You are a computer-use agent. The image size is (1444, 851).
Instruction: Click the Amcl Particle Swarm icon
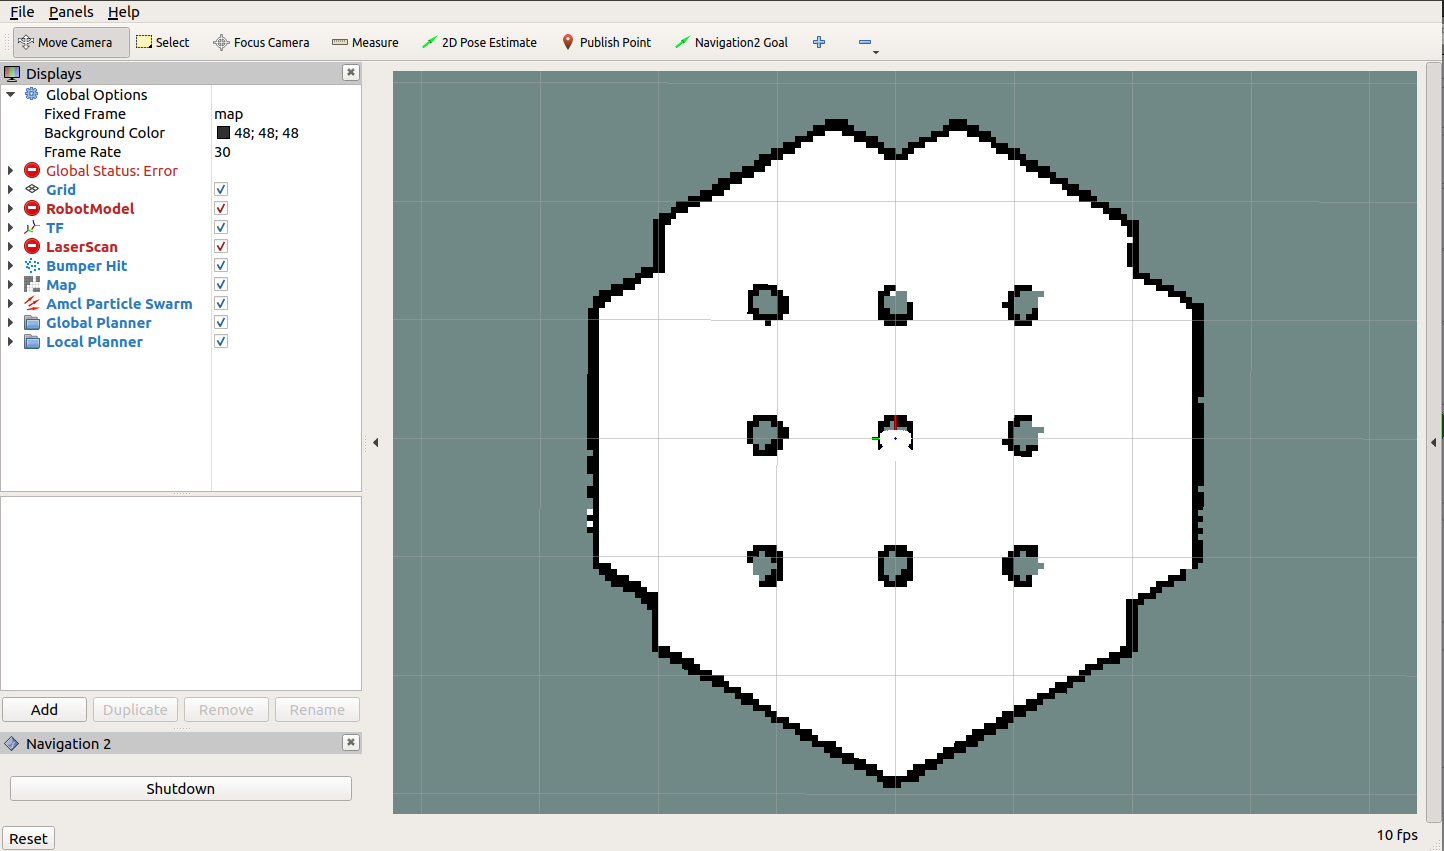tap(32, 303)
